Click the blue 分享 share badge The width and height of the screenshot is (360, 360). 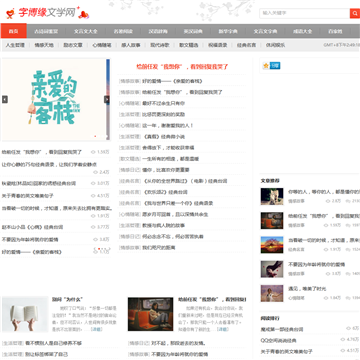pos(275,66)
